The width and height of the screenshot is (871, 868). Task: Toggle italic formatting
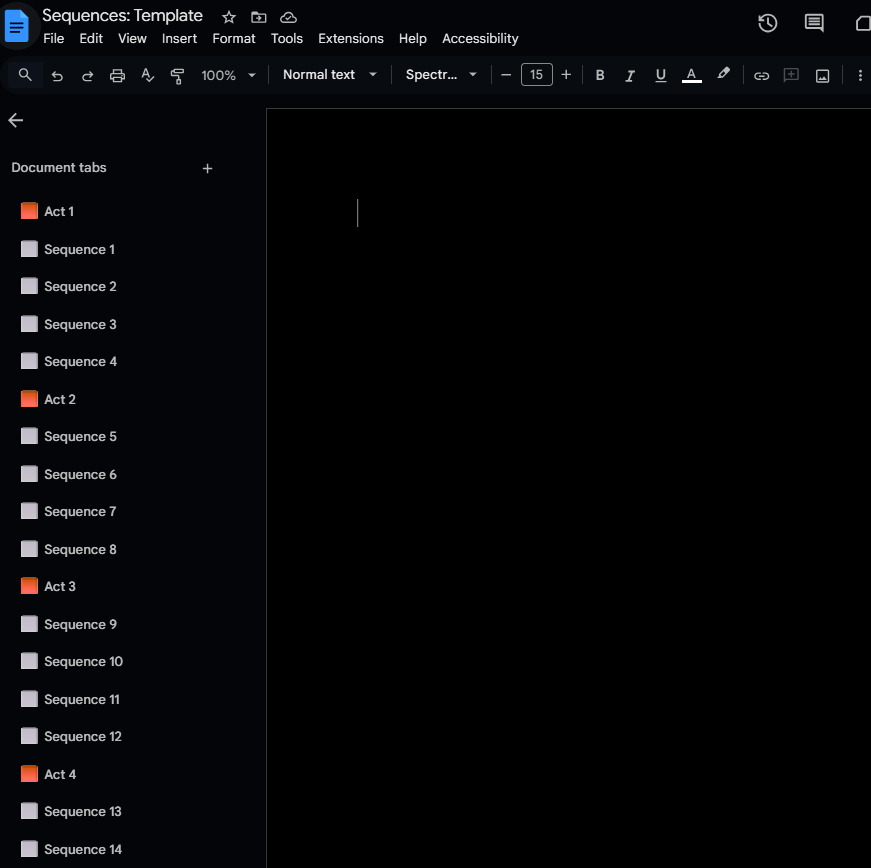(630, 75)
